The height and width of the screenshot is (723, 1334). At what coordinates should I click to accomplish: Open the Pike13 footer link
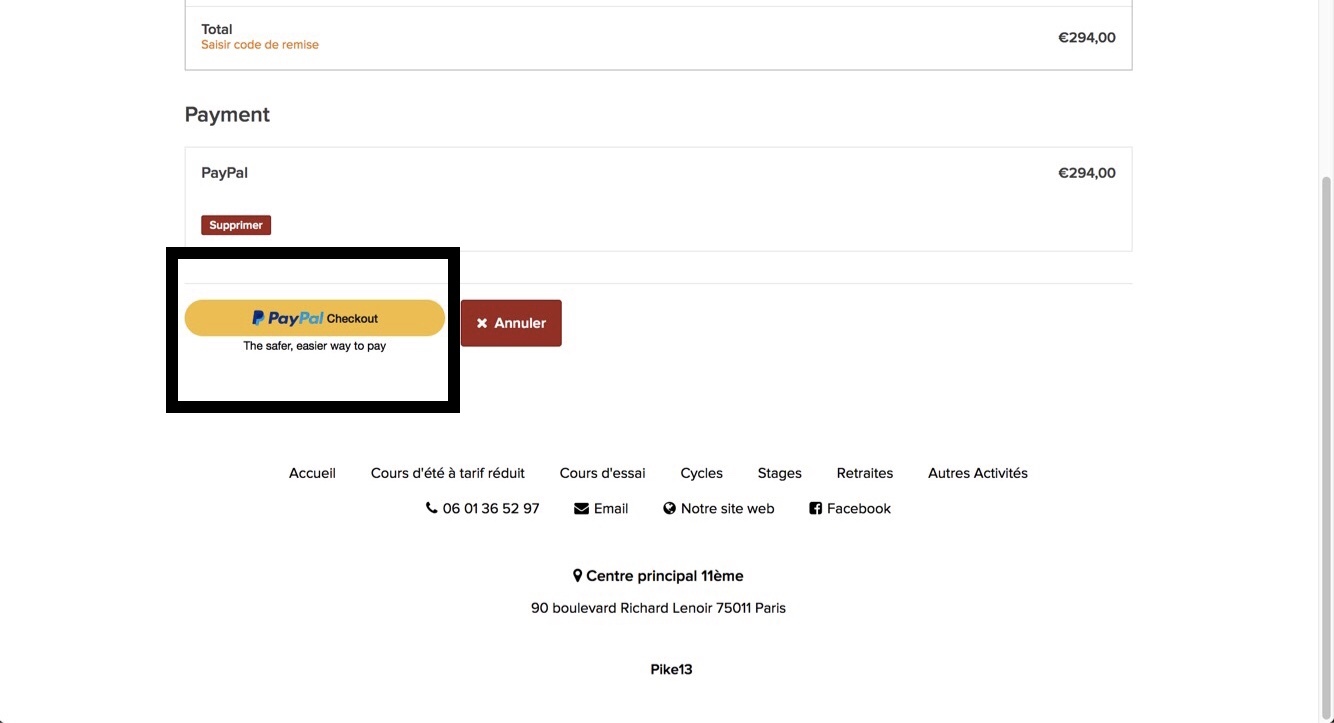point(671,670)
